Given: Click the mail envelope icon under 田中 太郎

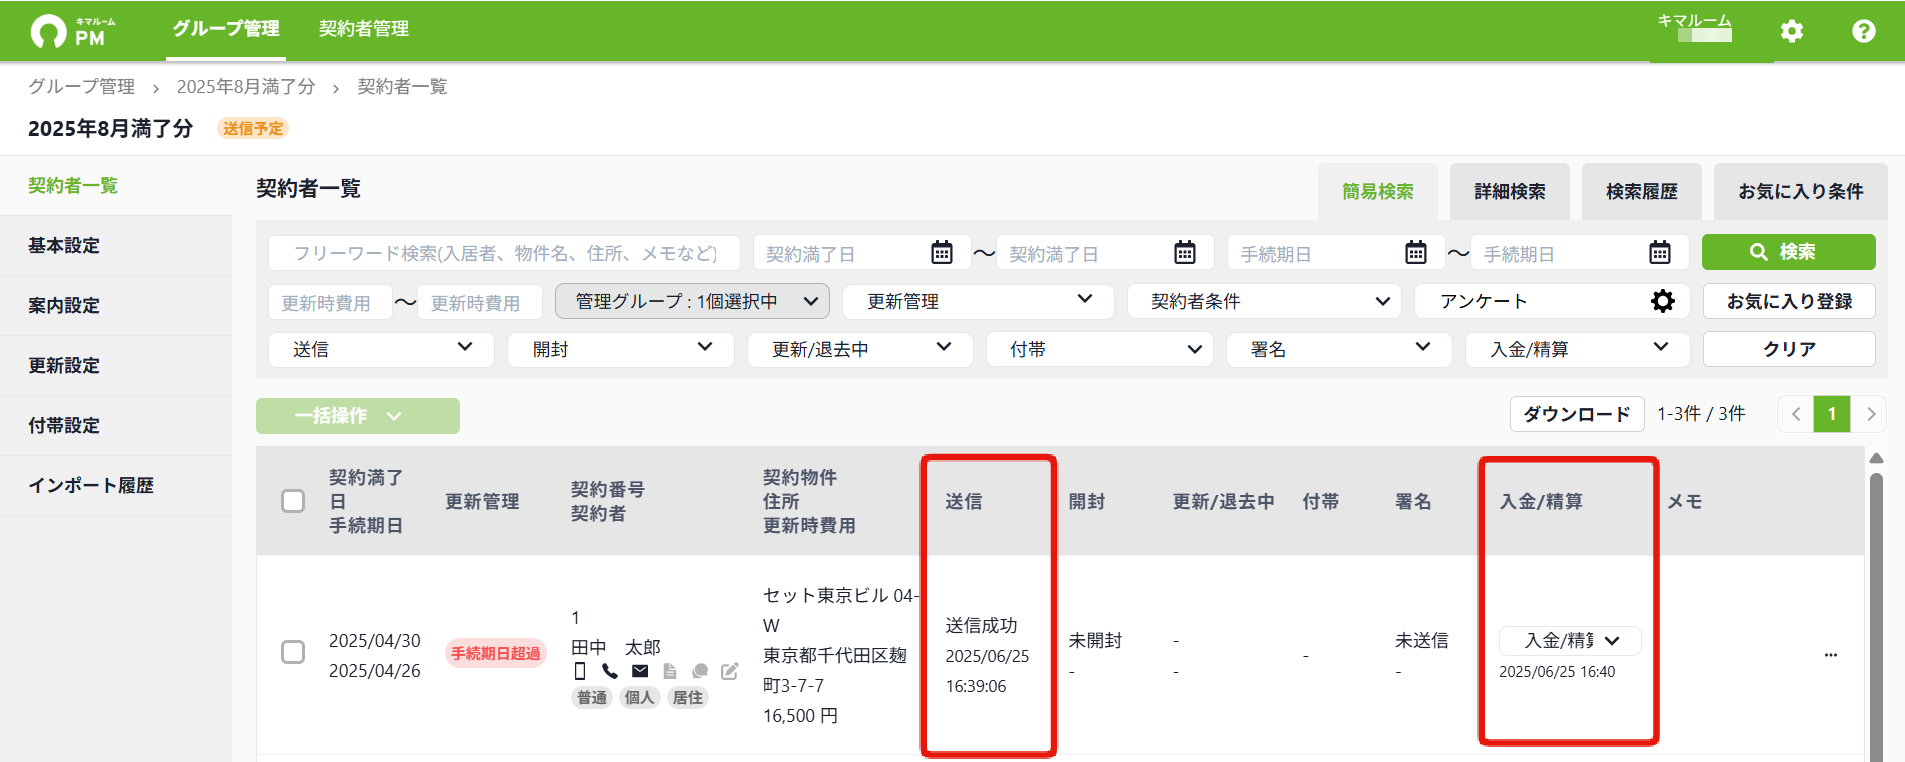Looking at the screenshot, I should pos(640,671).
